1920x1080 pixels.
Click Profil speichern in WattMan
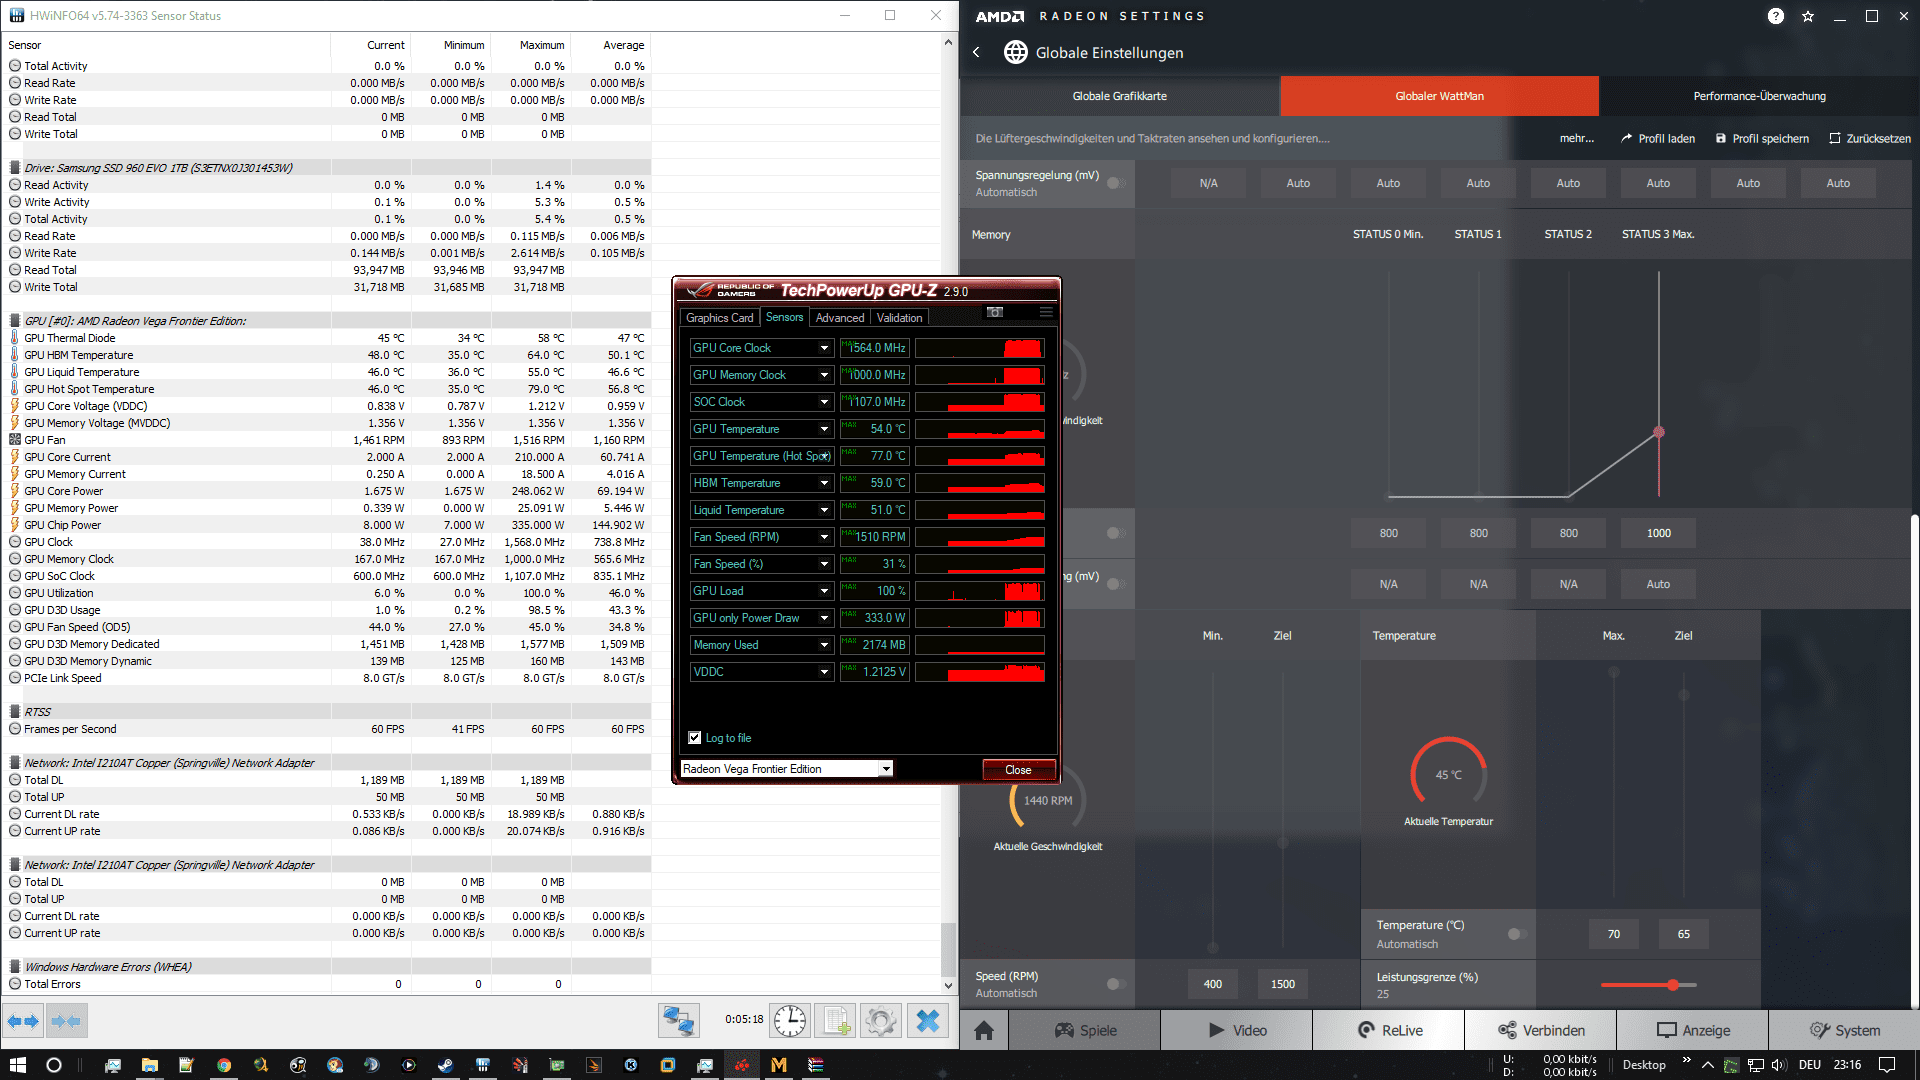pyautogui.click(x=1762, y=139)
